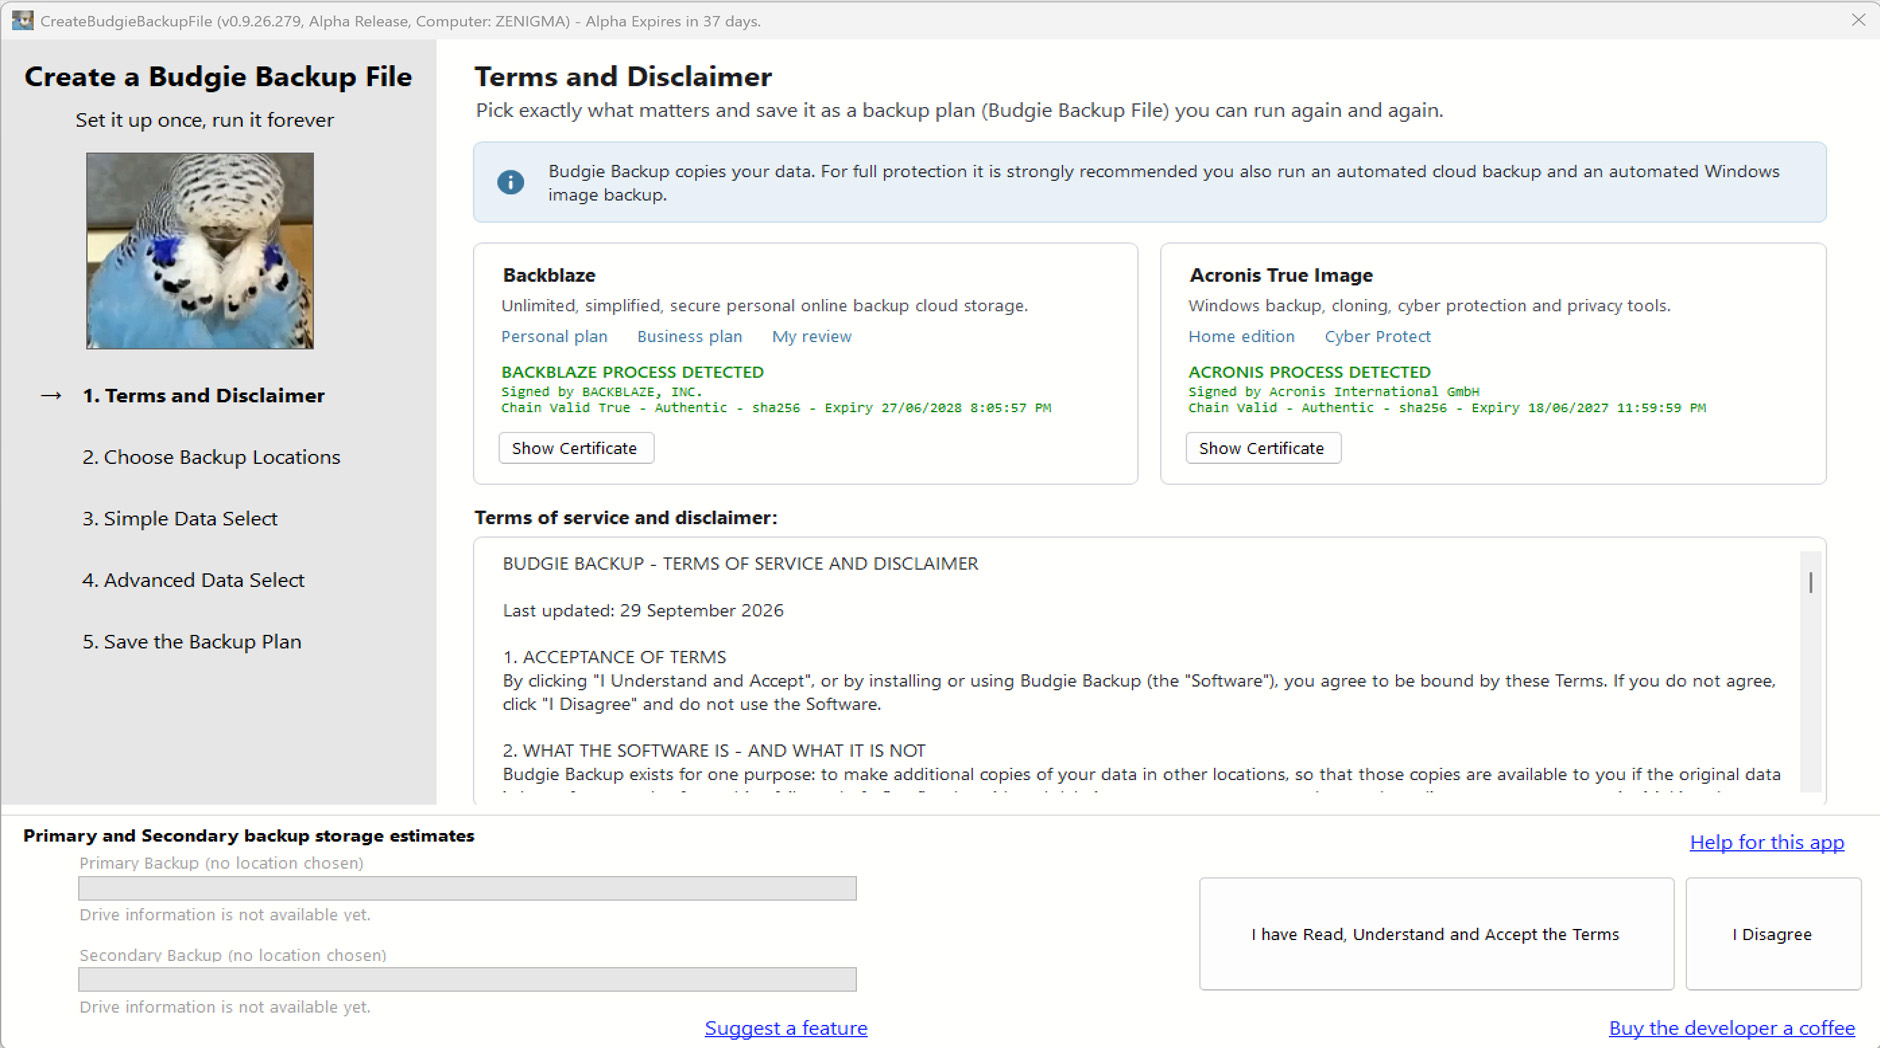Click the blue info icon in the banner

pyautogui.click(x=510, y=182)
